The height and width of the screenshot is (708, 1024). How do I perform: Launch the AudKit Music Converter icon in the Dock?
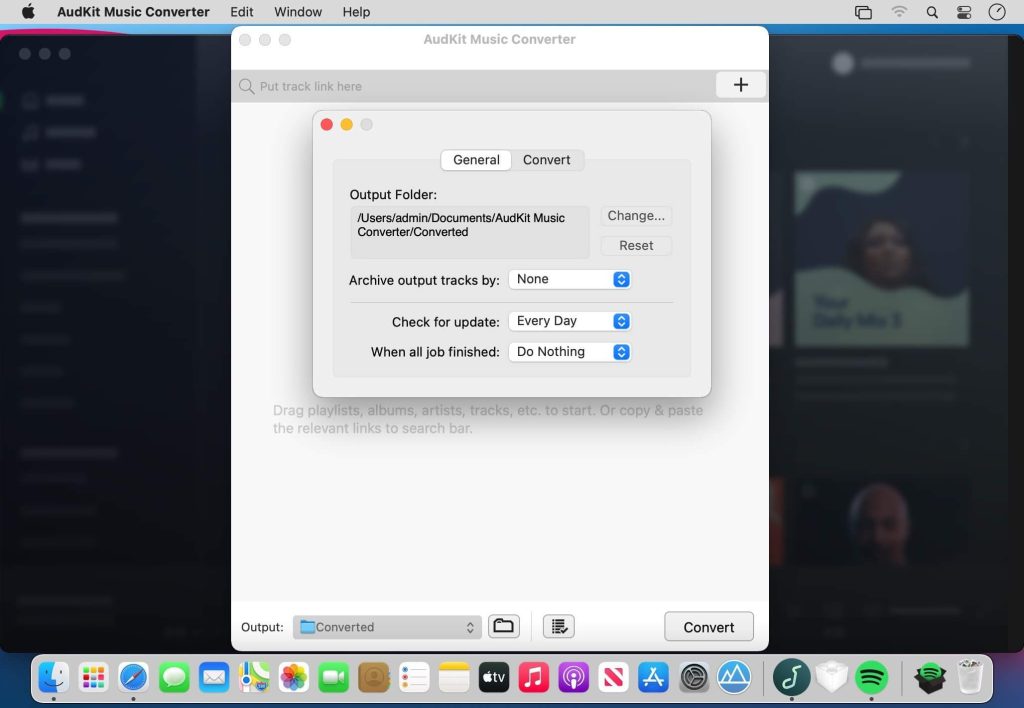[791, 677]
